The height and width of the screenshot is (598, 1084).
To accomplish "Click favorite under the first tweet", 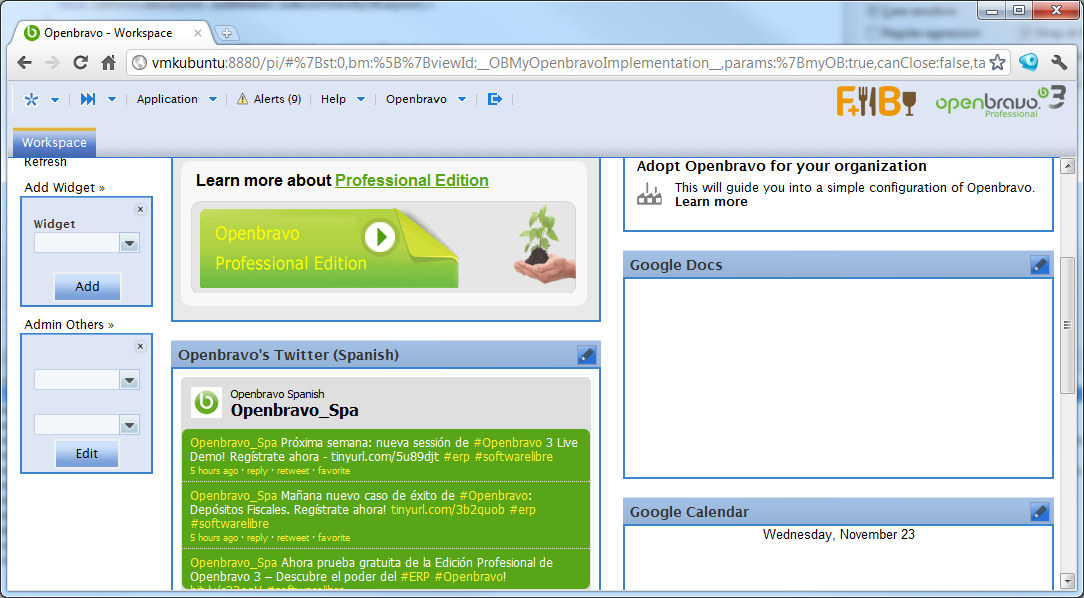I will tap(334, 471).
